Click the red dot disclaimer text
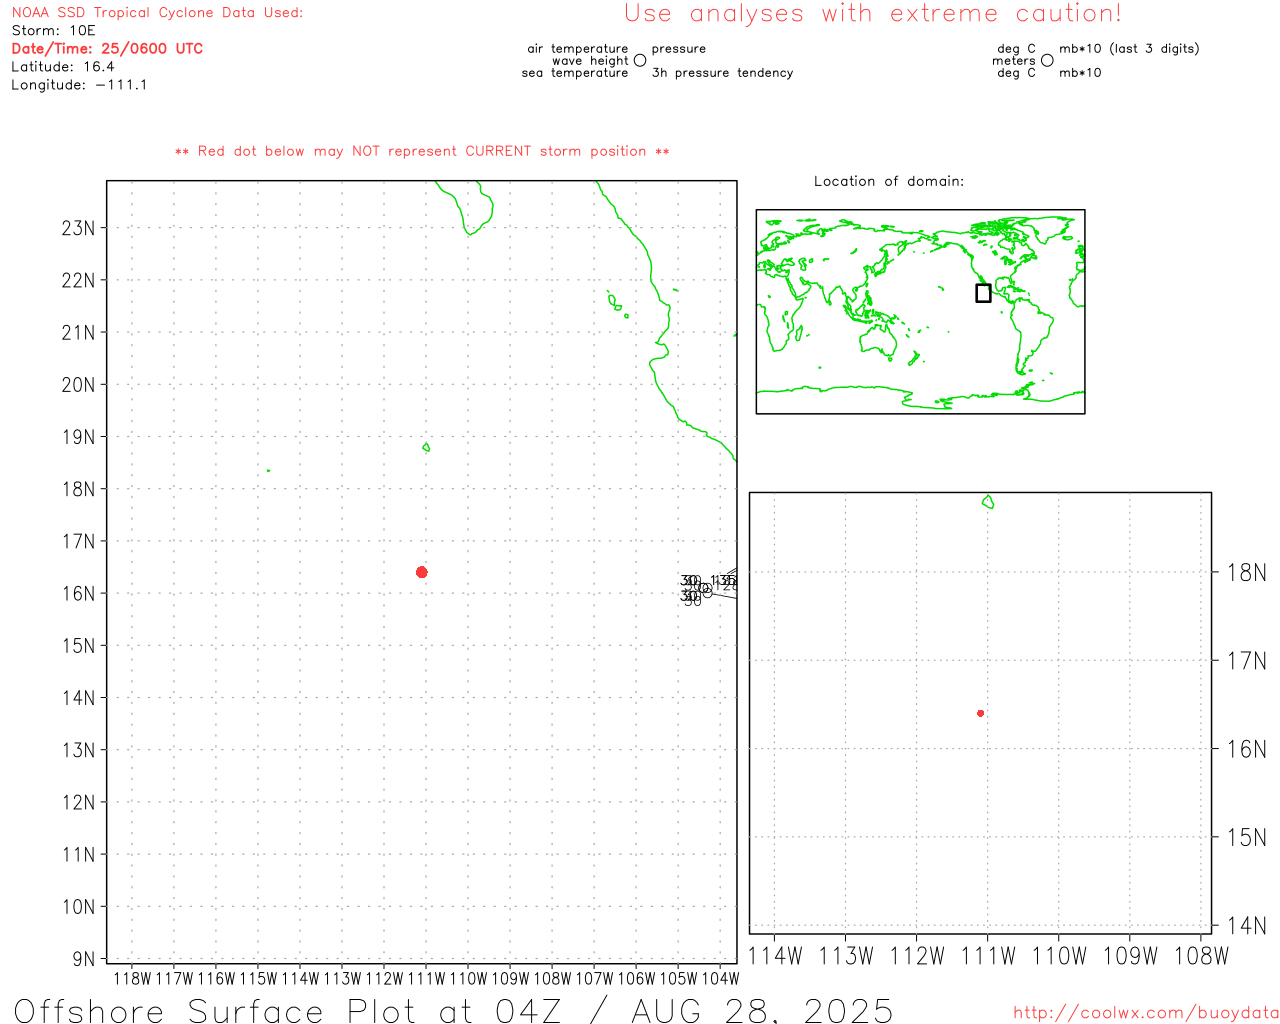 tap(422, 151)
